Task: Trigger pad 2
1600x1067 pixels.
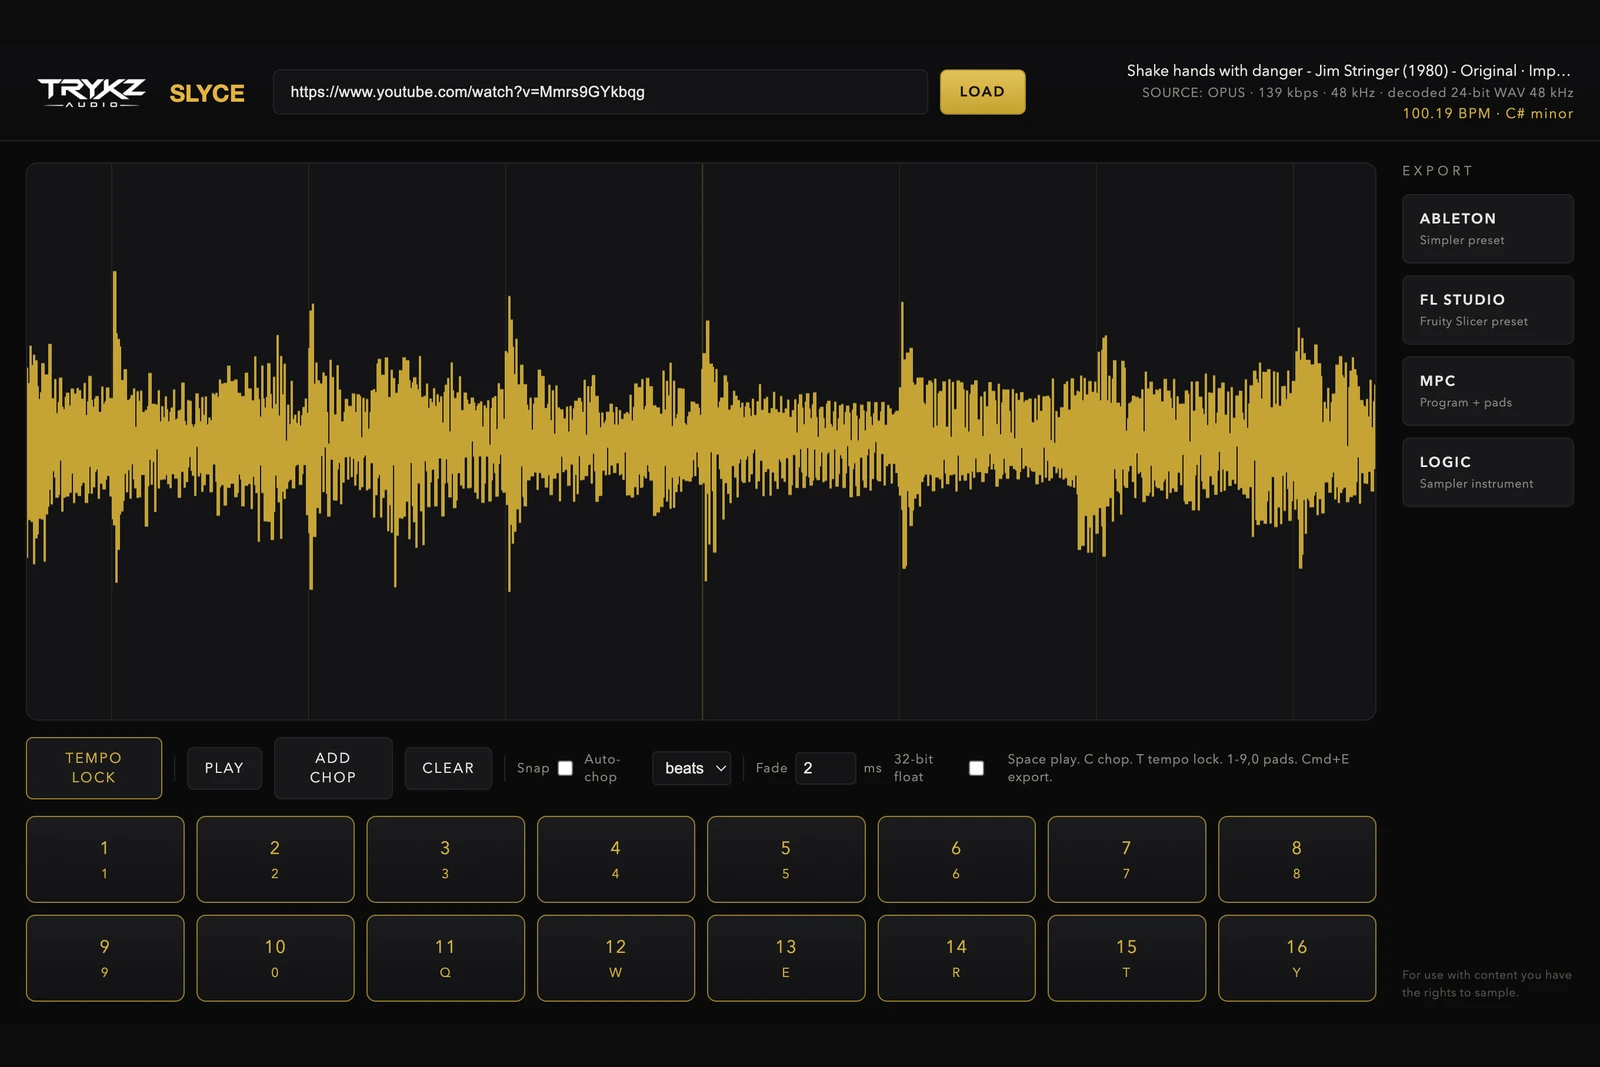Action: click(275, 859)
